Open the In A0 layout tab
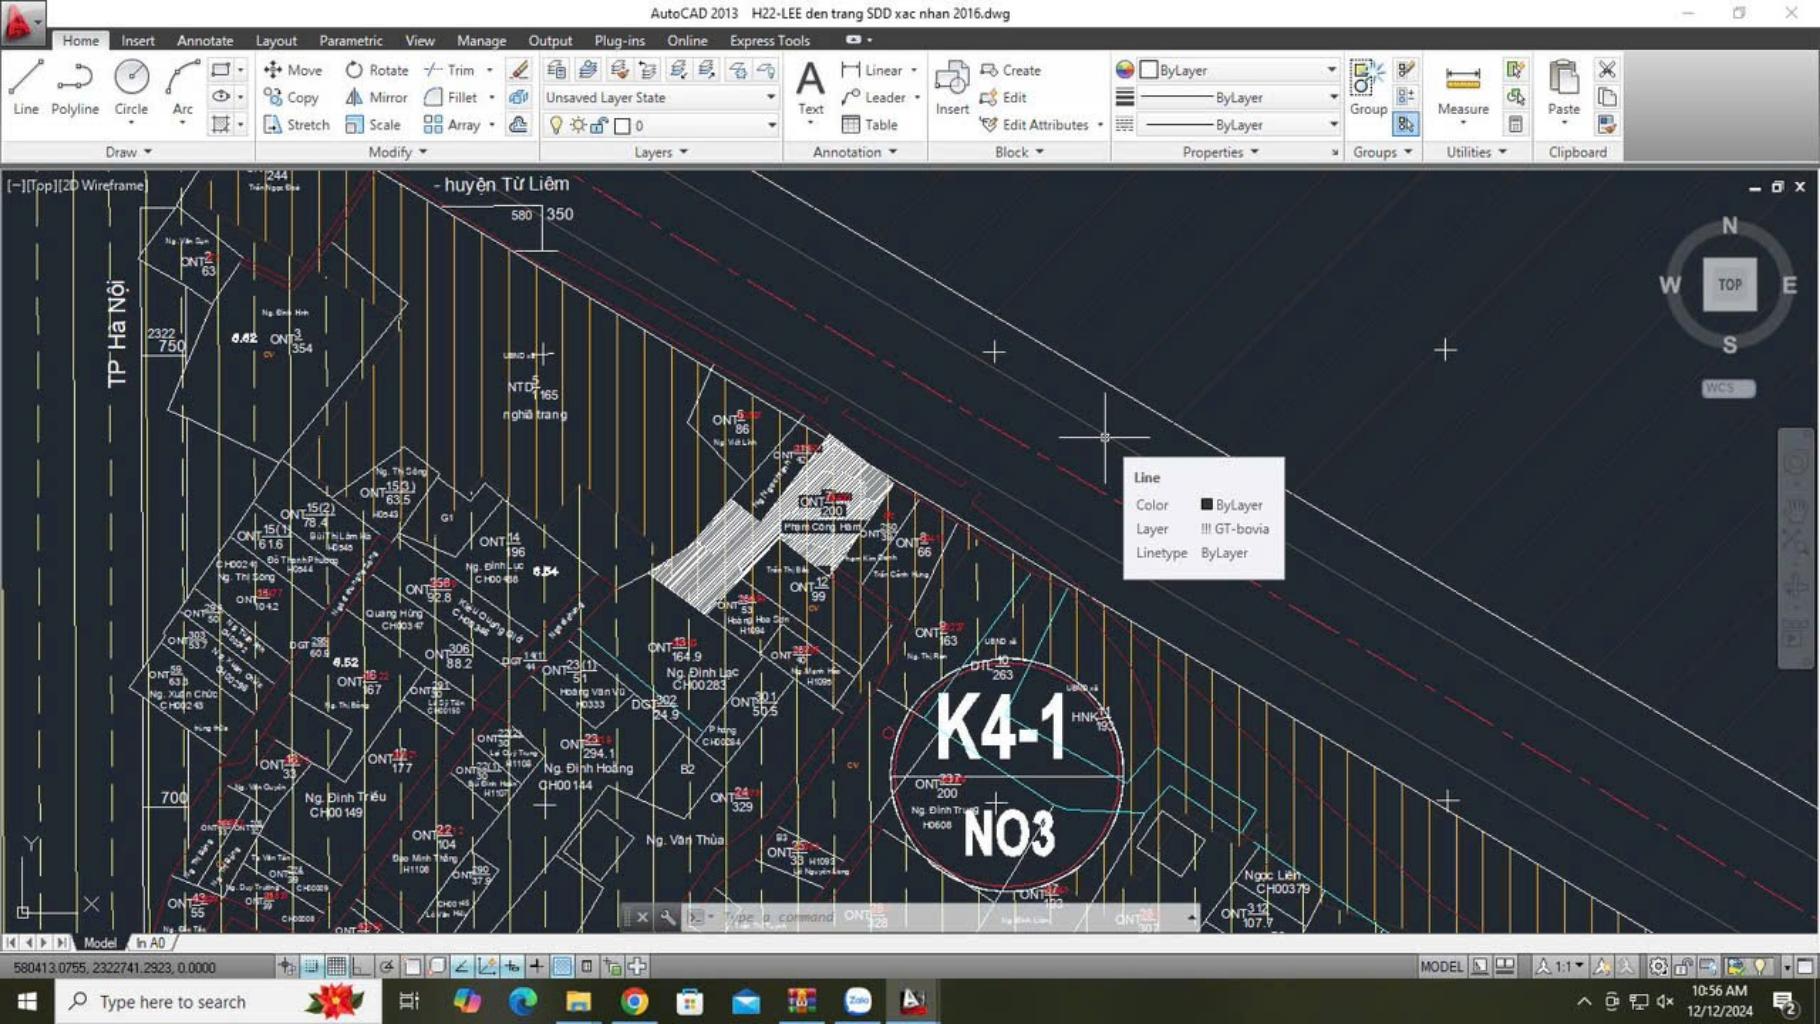 coord(151,942)
